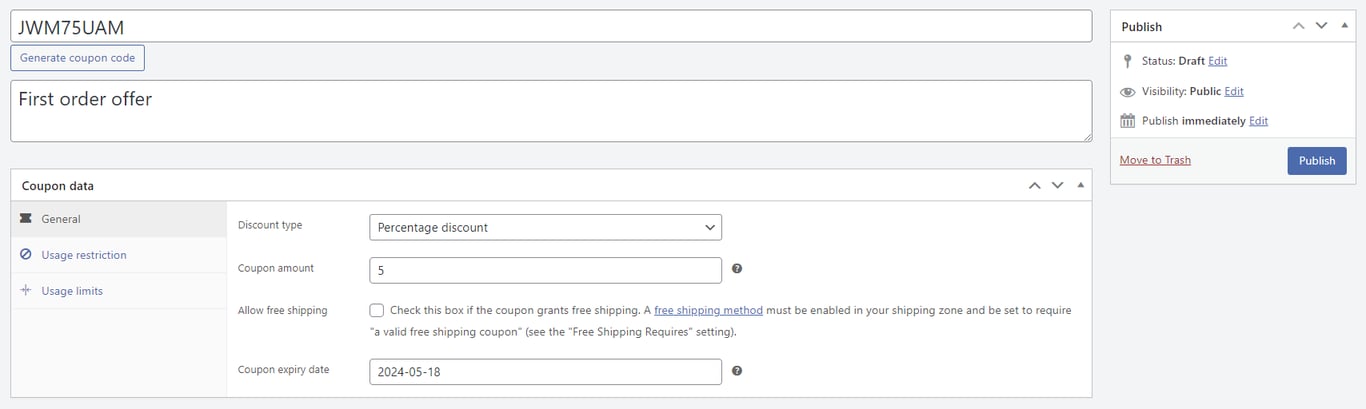Click the help icon beside Coupon expiry date
Image resolution: width=1366 pixels, height=409 pixels.
pos(737,371)
